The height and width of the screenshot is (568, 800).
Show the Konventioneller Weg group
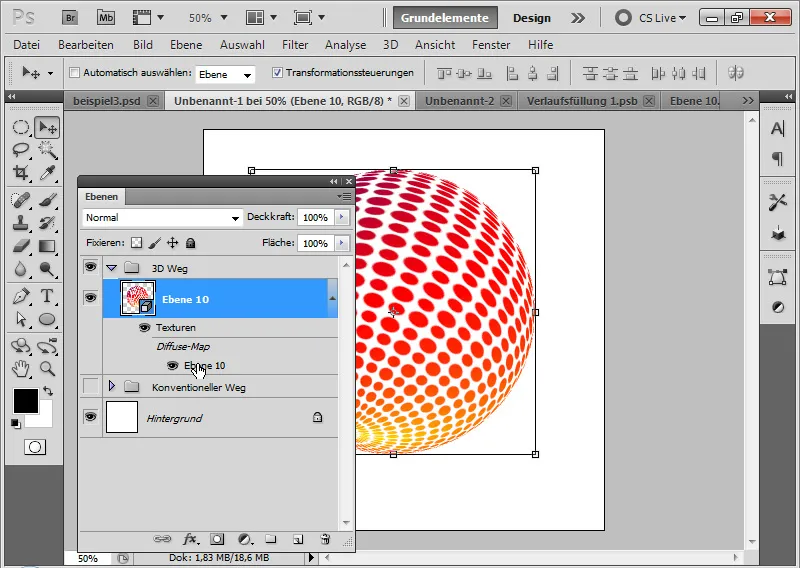pos(90,387)
